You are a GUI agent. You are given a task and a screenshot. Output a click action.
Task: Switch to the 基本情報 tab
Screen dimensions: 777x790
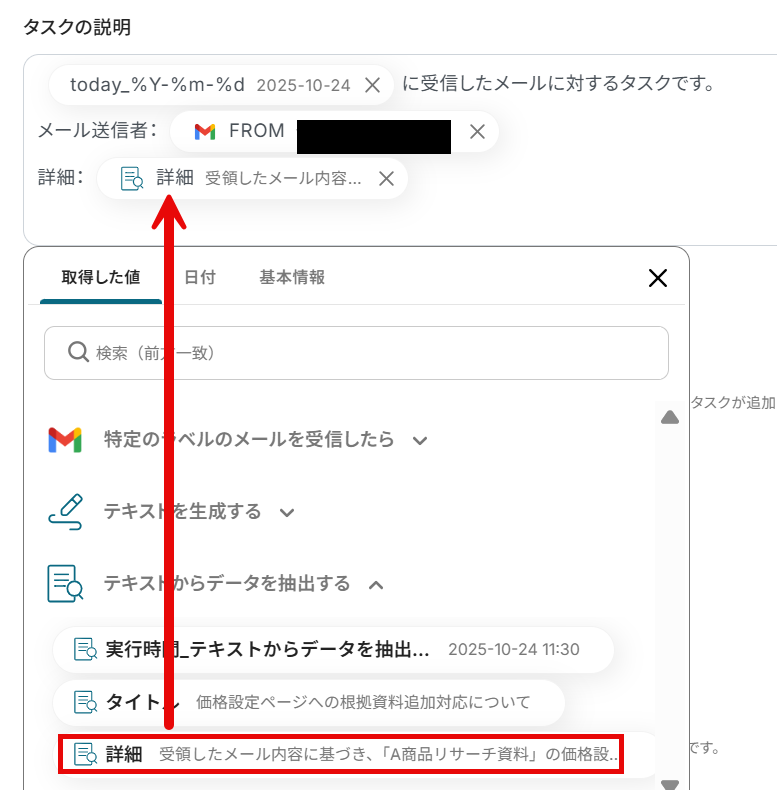pos(292,277)
